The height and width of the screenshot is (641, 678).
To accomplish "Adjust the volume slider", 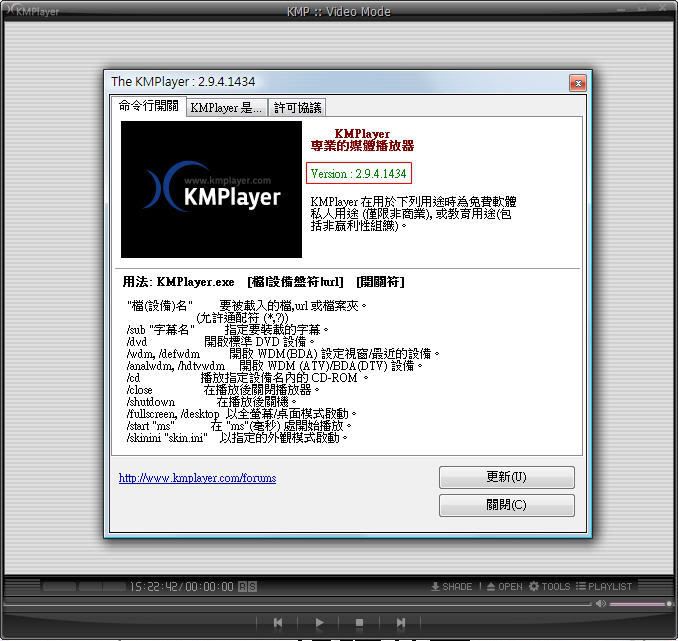I will tap(640, 604).
